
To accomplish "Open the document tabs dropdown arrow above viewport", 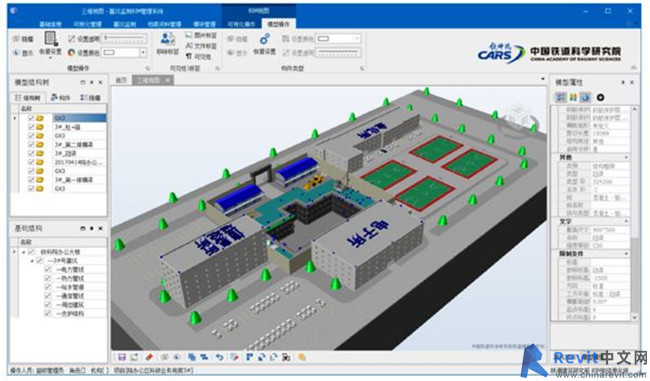I will click(x=543, y=79).
